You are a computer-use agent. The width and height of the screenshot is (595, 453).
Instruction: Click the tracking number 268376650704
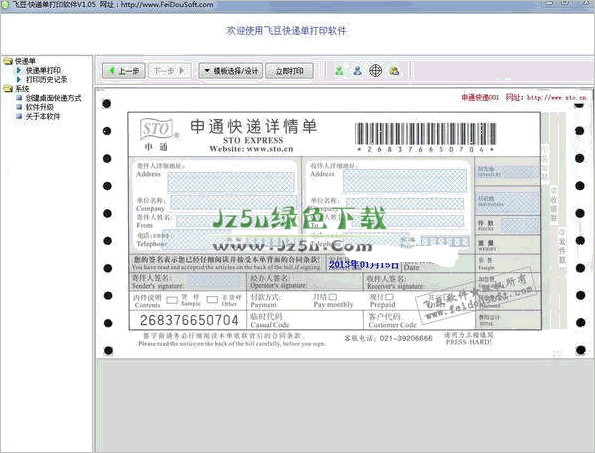click(189, 320)
